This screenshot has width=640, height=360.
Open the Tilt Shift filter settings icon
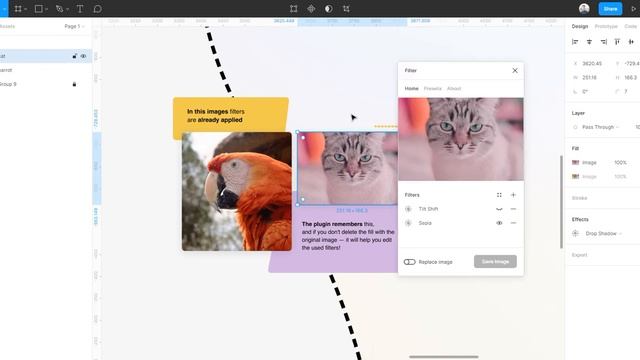pyautogui.click(x=408, y=209)
